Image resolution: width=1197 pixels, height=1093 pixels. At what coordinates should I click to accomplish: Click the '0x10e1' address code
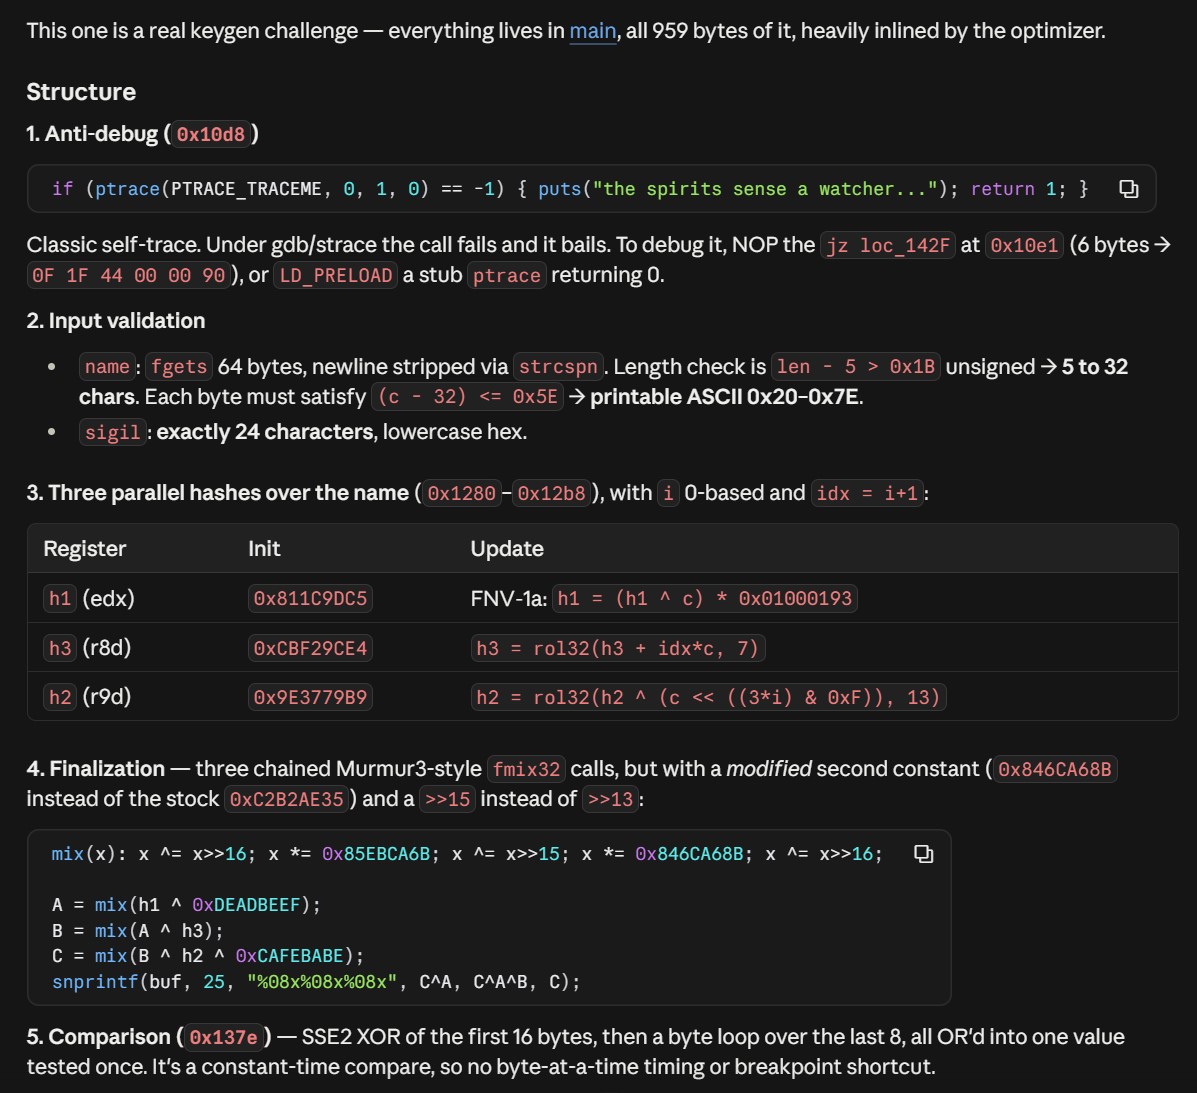1024,245
